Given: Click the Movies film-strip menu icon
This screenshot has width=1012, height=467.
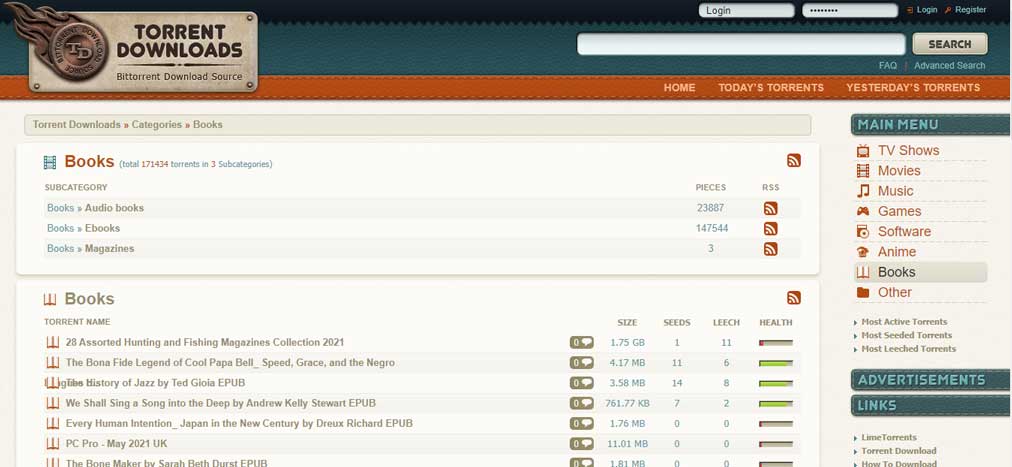Looking at the screenshot, I should pyautogui.click(x=863, y=171).
